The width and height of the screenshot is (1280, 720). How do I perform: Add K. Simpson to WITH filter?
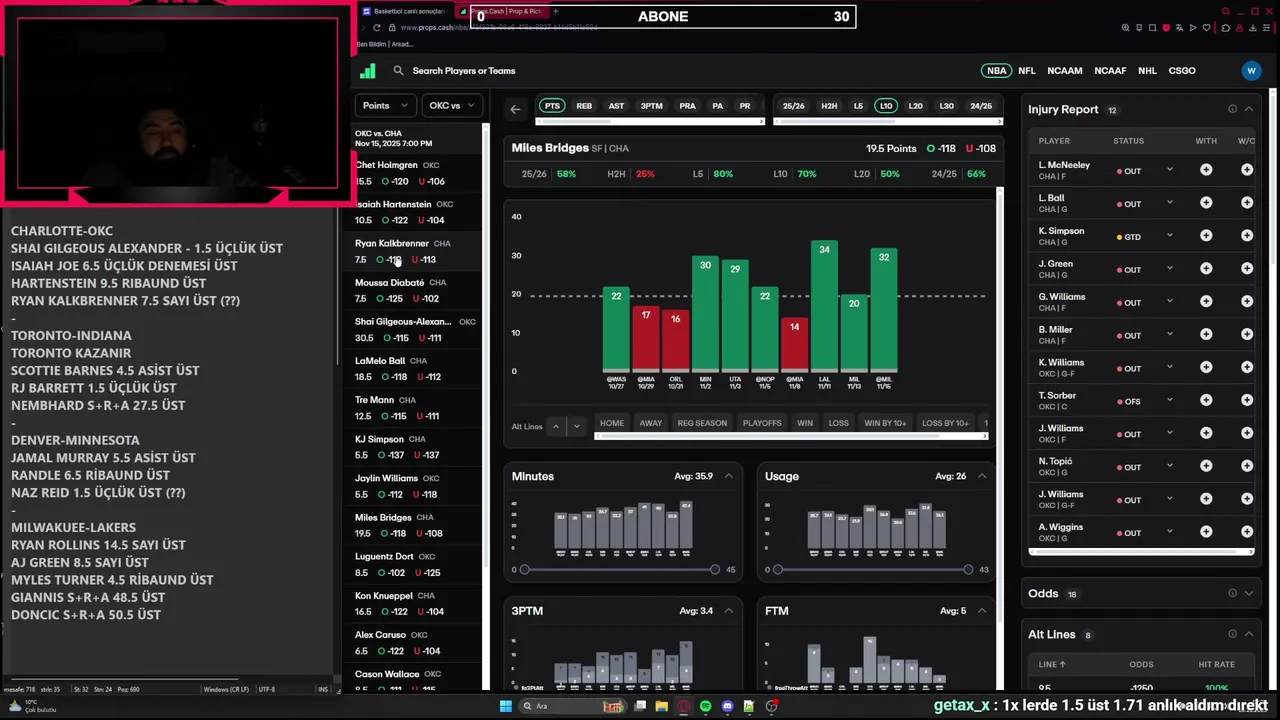click(1206, 236)
